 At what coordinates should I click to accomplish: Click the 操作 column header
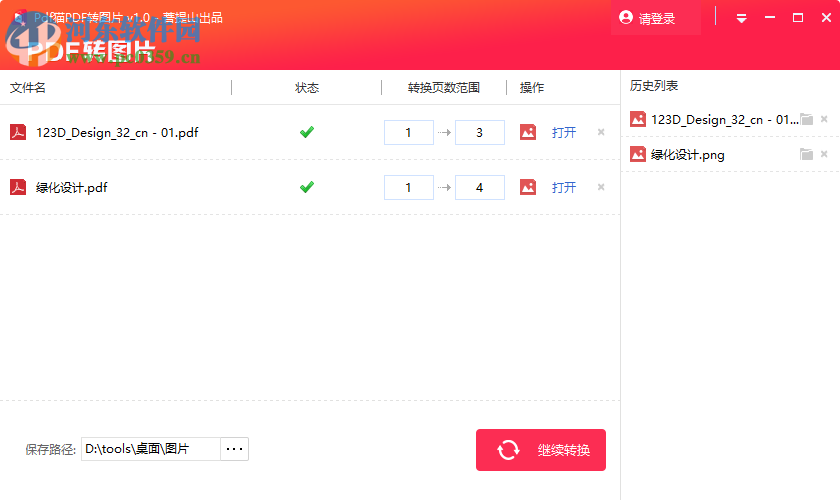[x=532, y=88]
